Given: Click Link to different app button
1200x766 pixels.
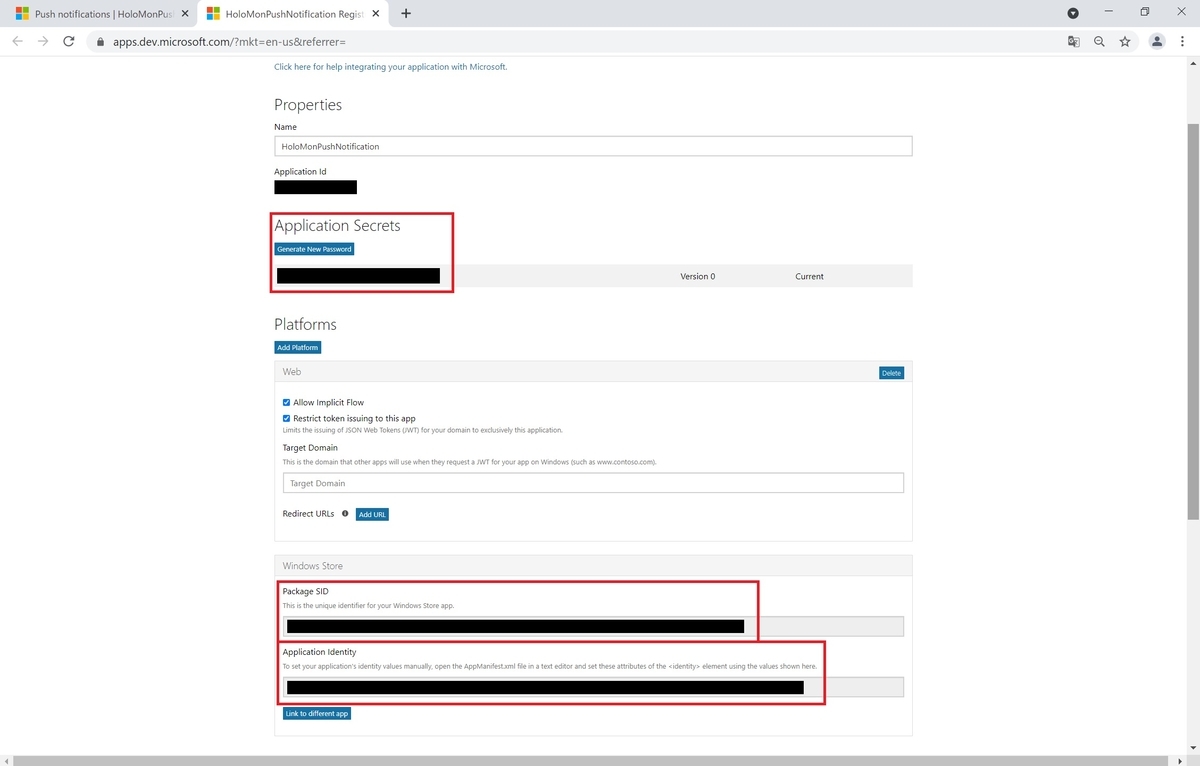Looking at the screenshot, I should coord(317,713).
